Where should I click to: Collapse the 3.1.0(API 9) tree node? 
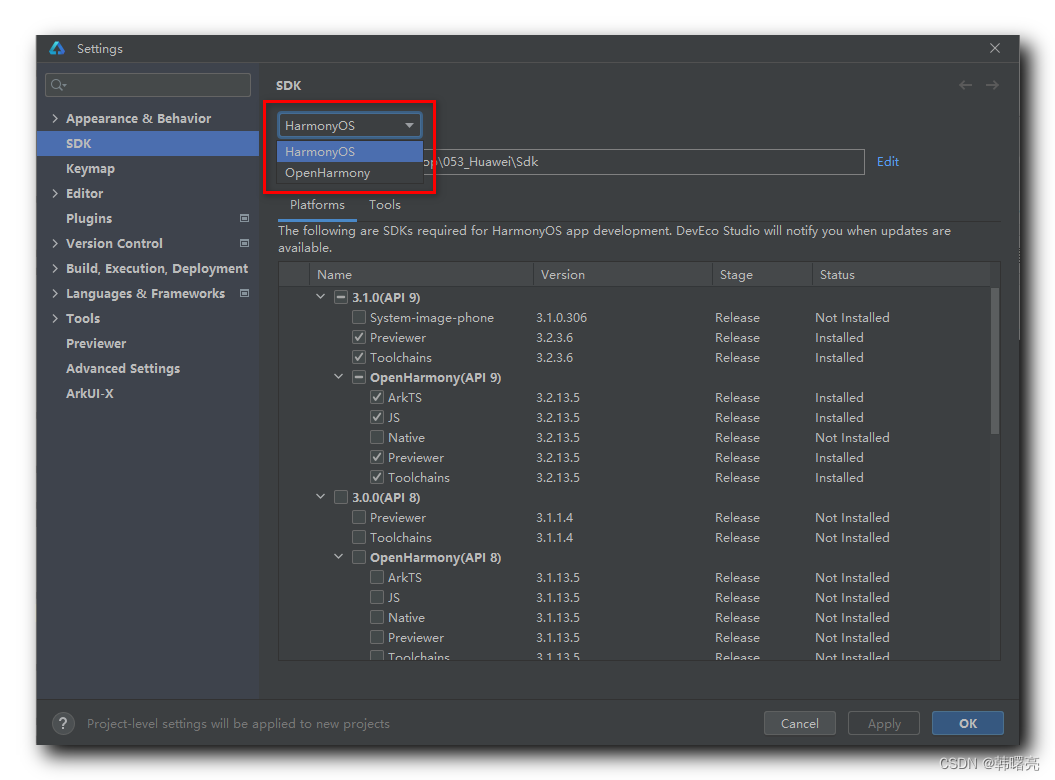(320, 297)
